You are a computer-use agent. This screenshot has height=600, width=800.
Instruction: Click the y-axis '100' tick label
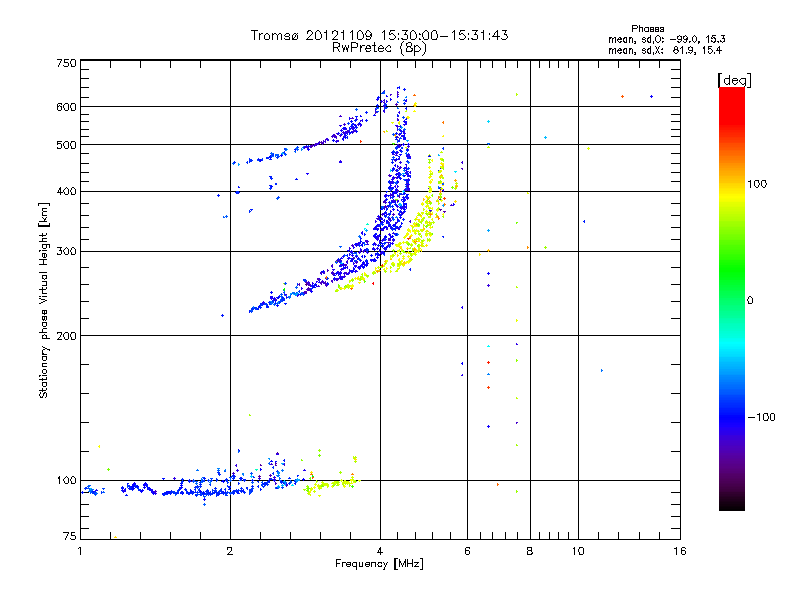(66, 481)
